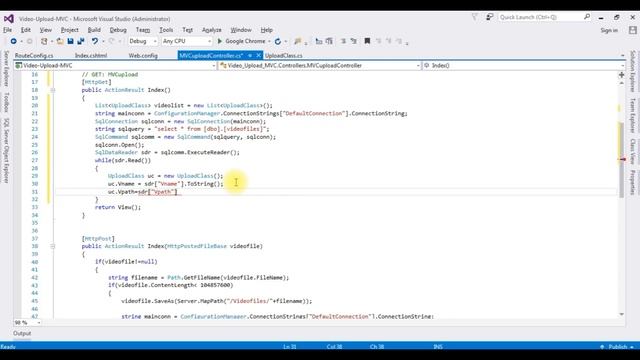Screen dimensions: 640x360
Task: Open the Team menu
Action: (142, 30)
